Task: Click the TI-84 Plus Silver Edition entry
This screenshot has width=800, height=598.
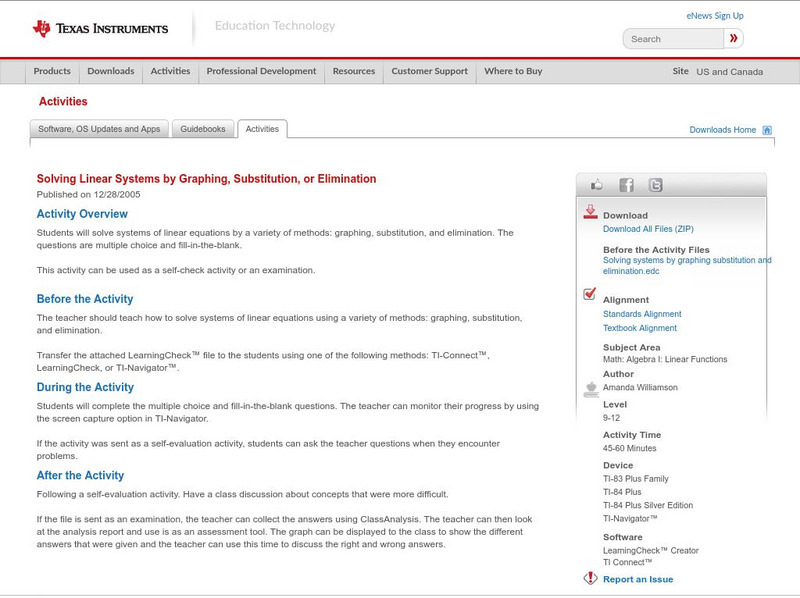Action: [x=648, y=506]
